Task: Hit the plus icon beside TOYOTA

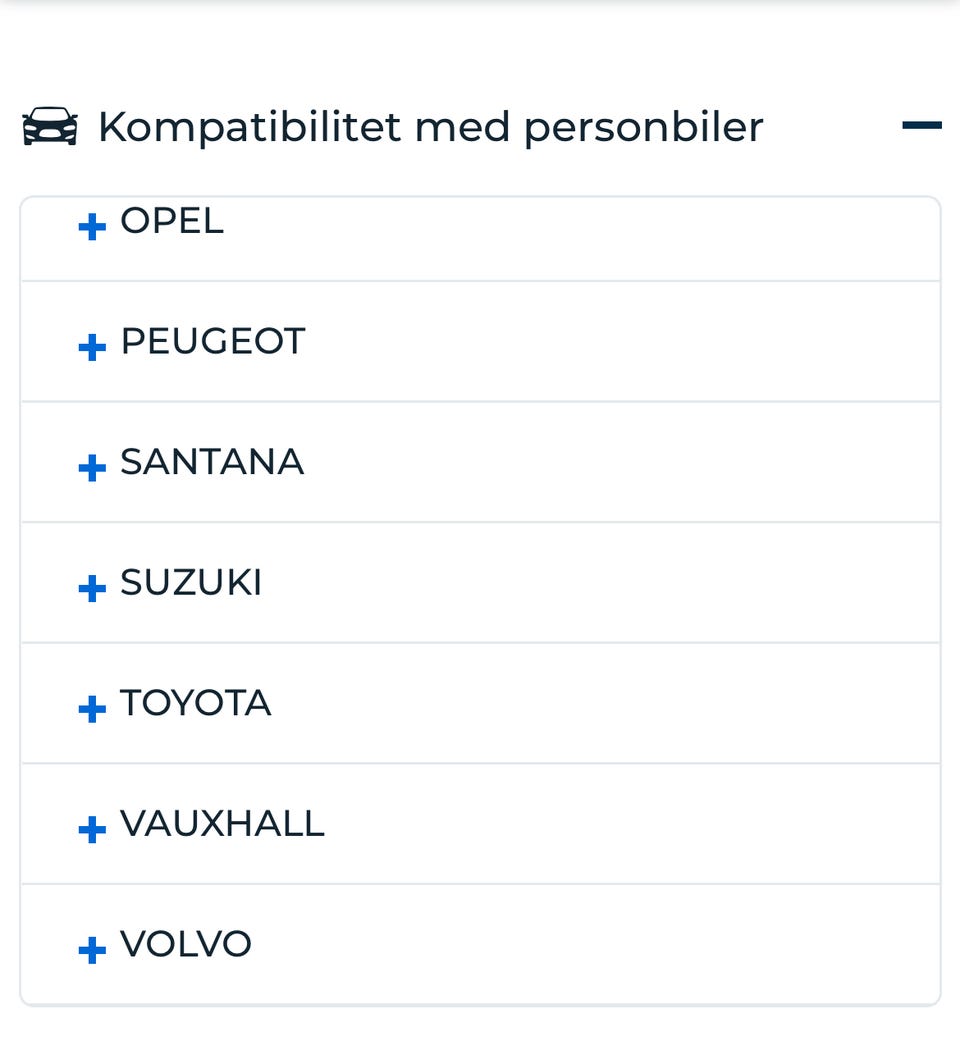Action: tap(92, 708)
